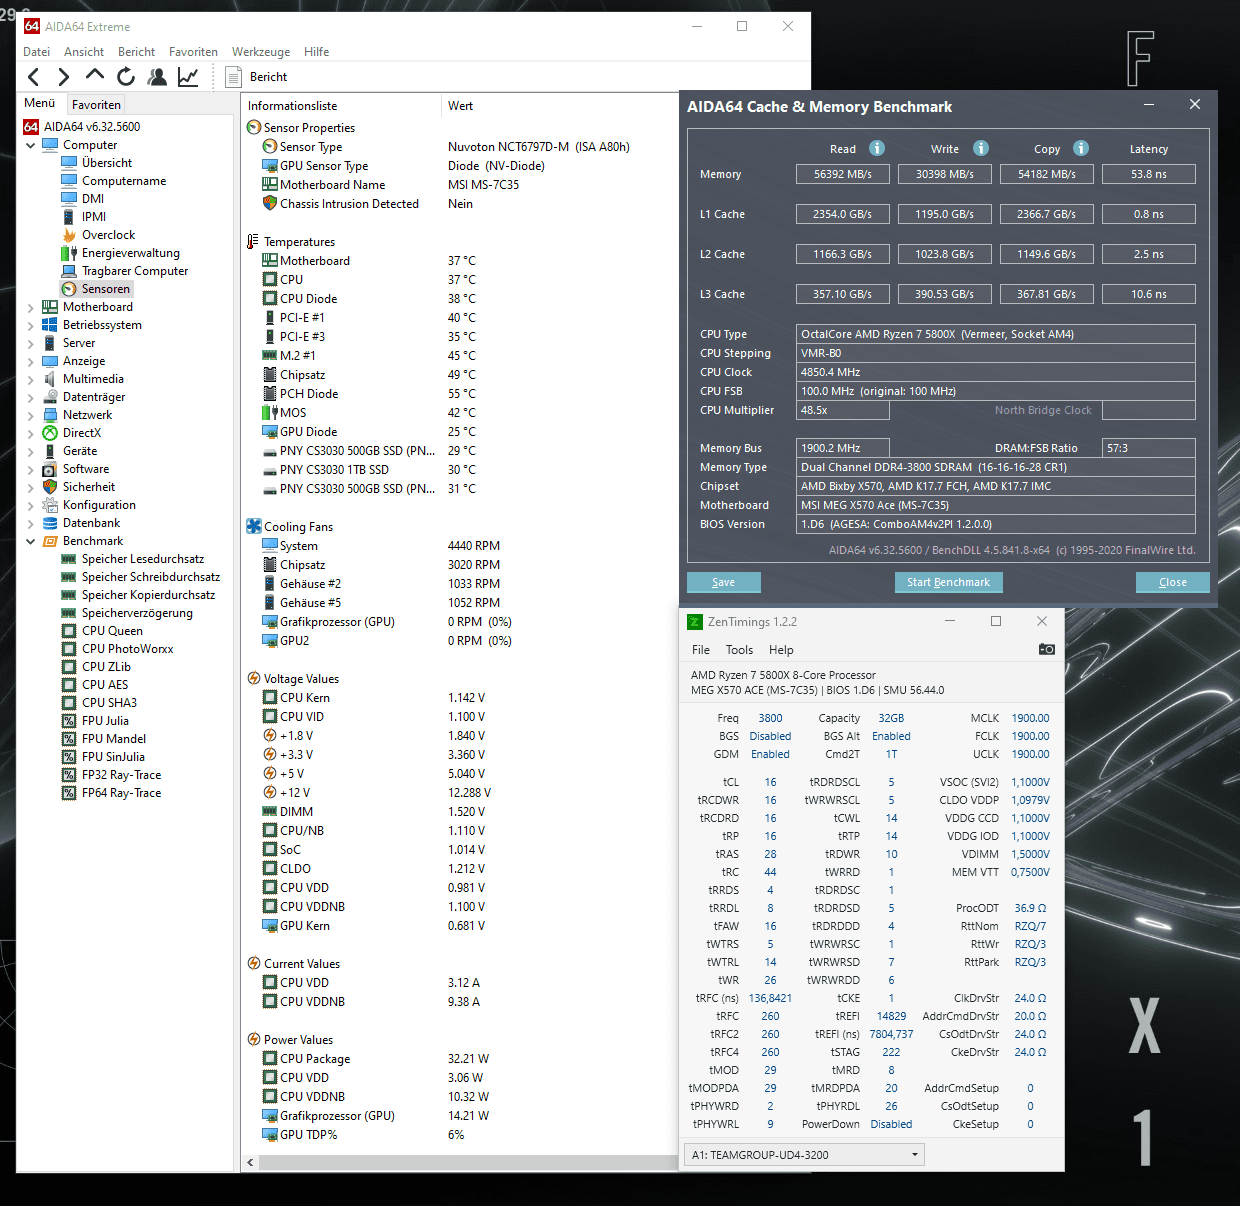
Task: Click the Bericht menu in the menu bar
Action: (136, 52)
